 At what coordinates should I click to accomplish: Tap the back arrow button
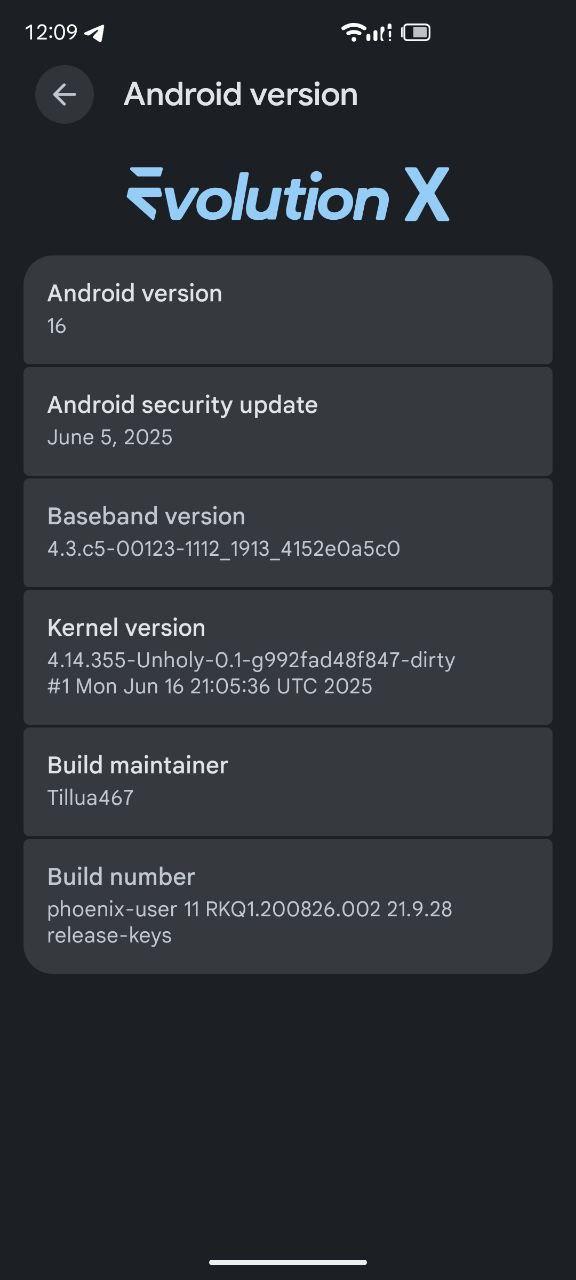(x=64, y=94)
